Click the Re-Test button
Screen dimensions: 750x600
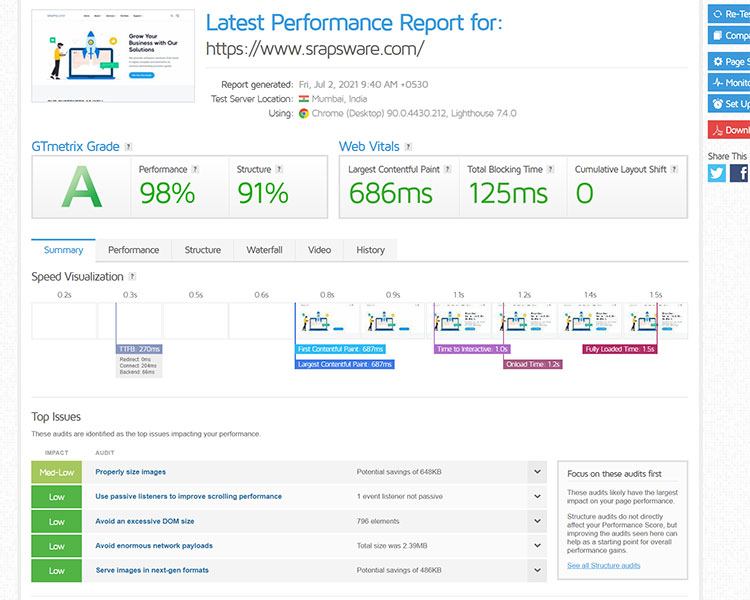730,14
